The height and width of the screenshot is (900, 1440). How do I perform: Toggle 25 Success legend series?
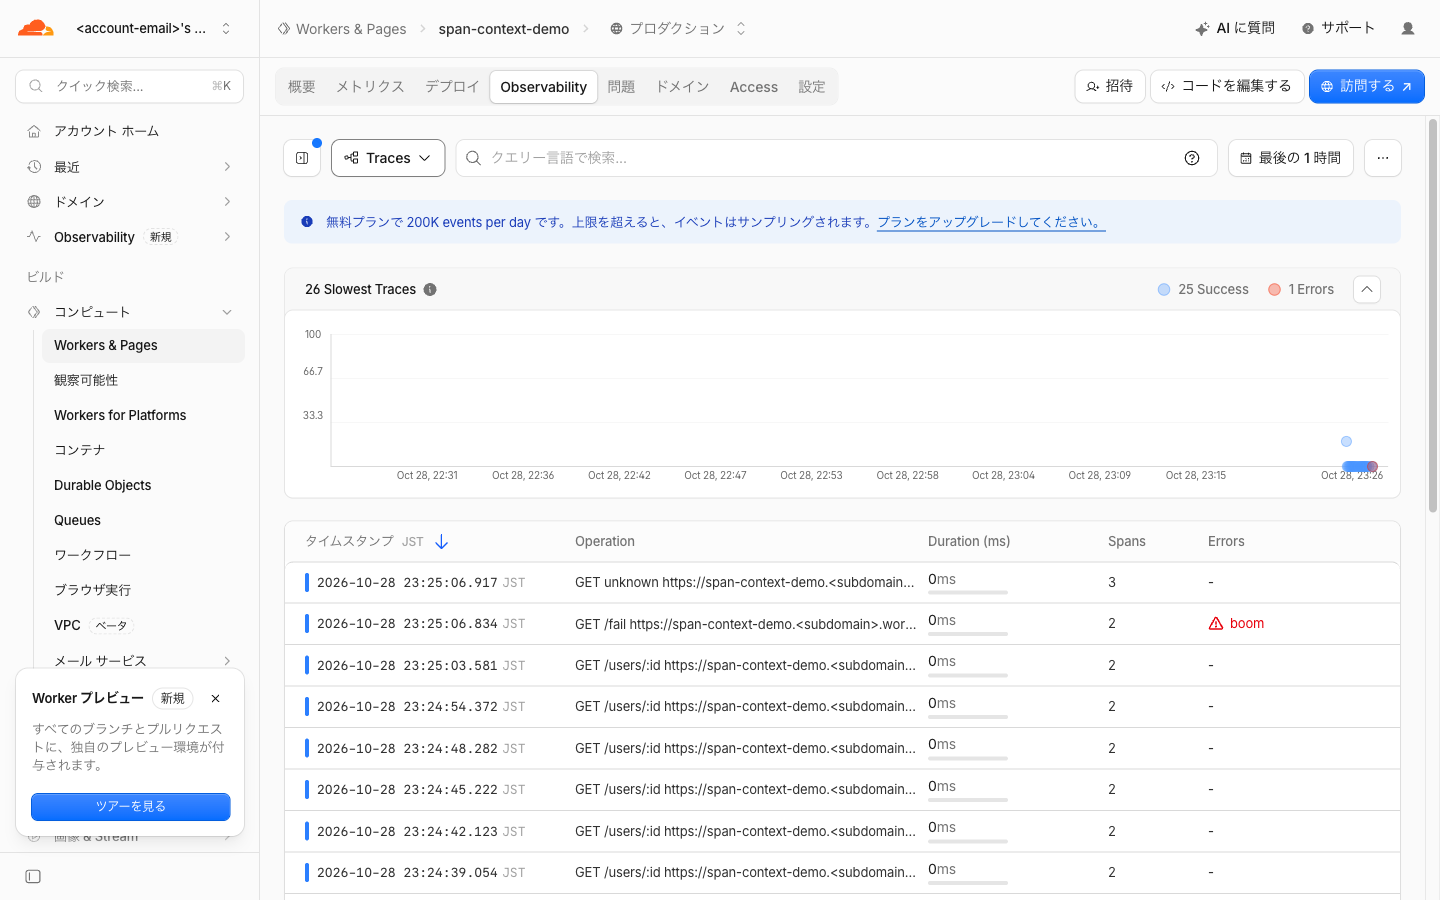click(x=1203, y=290)
